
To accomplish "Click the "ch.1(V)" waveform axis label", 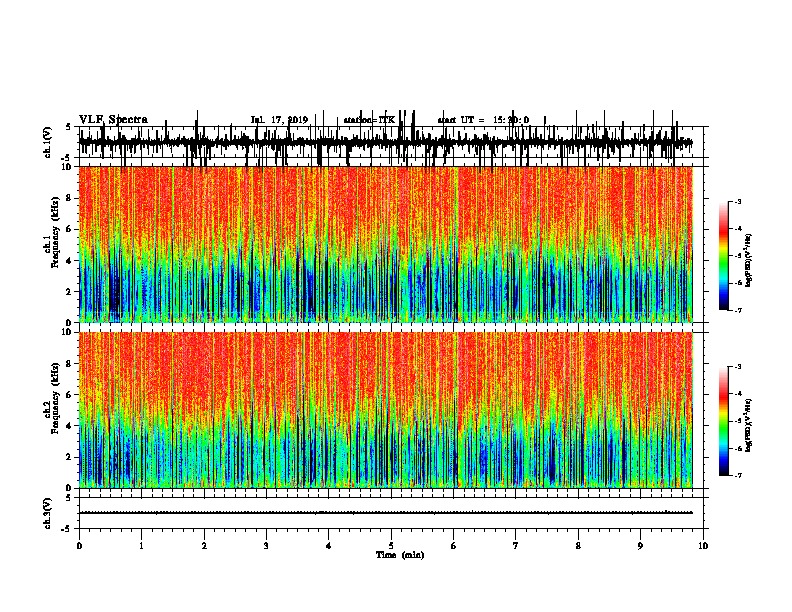I will [48, 142].
